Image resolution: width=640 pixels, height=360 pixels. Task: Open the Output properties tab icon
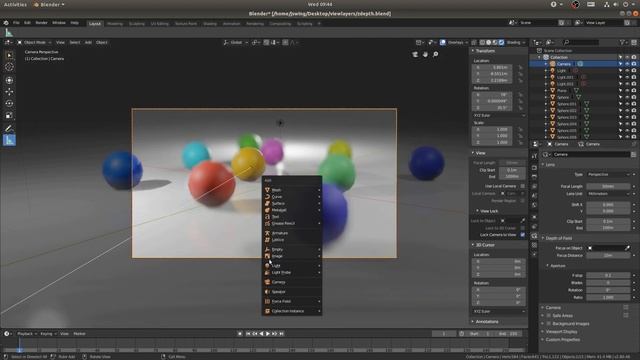point(534,177)
